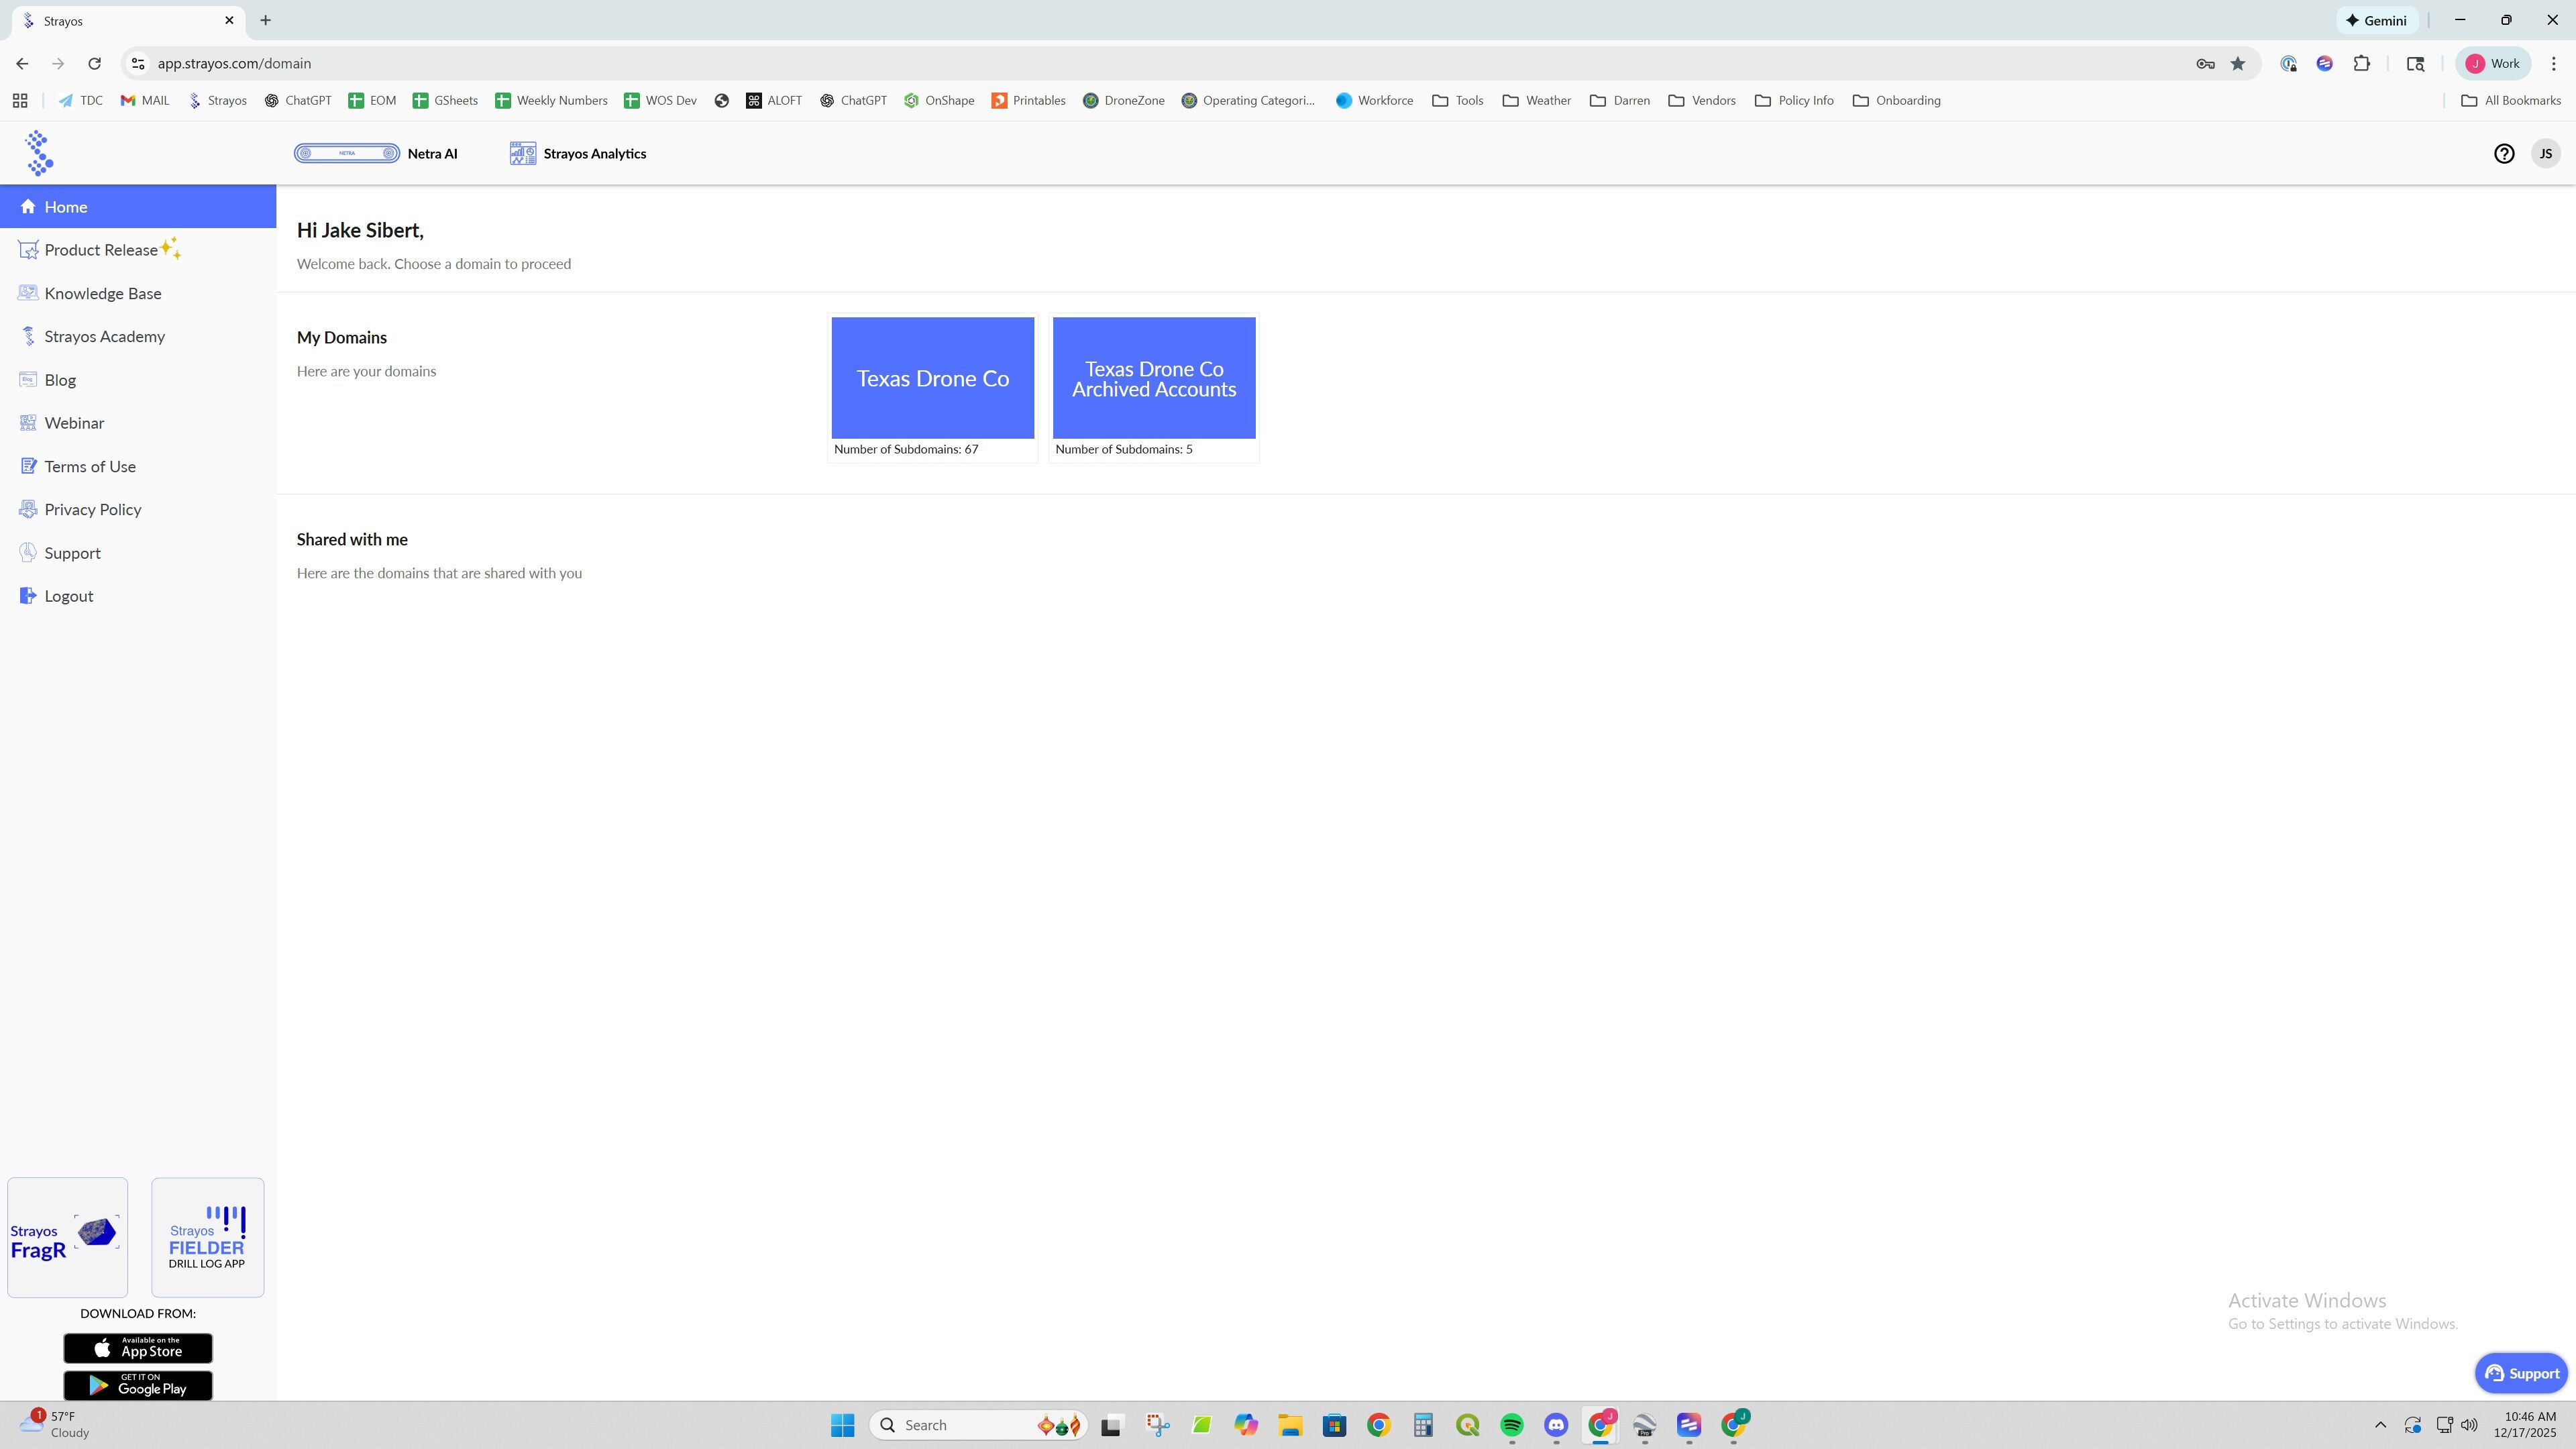Open the Windows Start menu
The image size is (2576, 1449).
pyautogui.click(x=842, y=1425)
